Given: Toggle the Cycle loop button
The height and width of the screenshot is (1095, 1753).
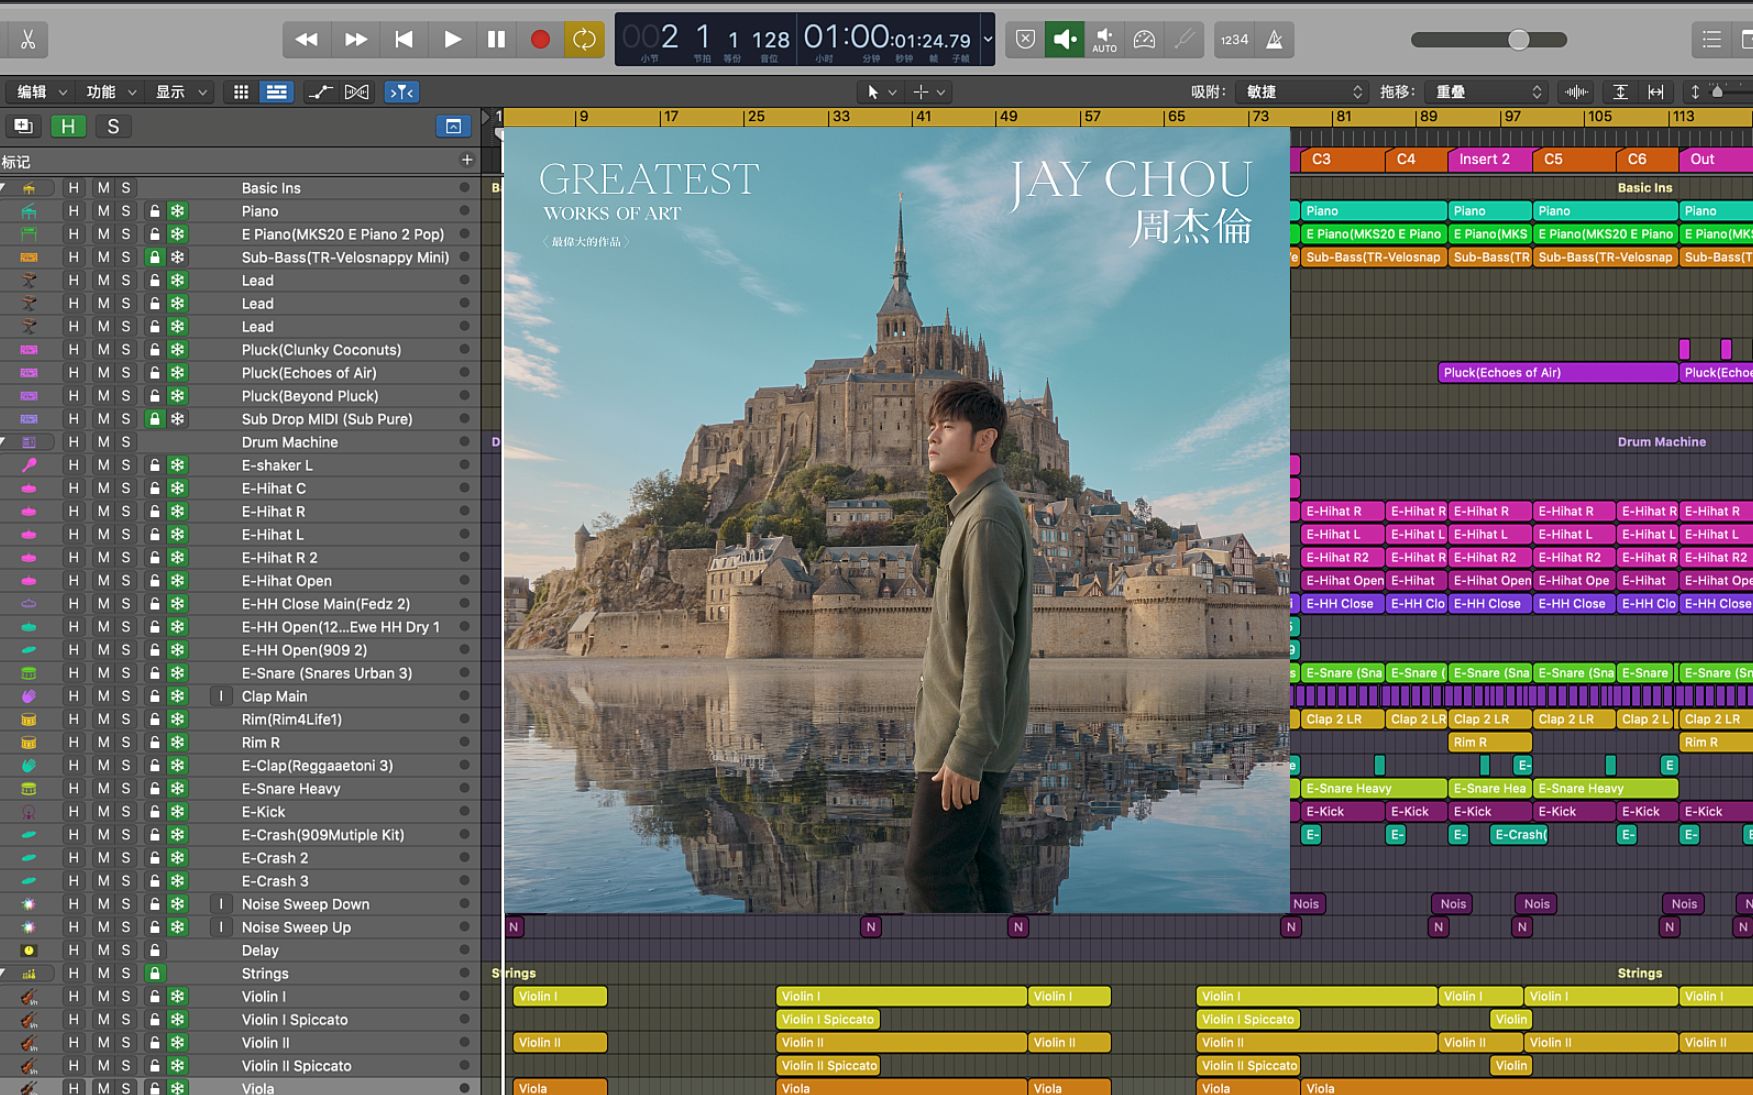Looking at the screenshot, I should tap(584, 40).
